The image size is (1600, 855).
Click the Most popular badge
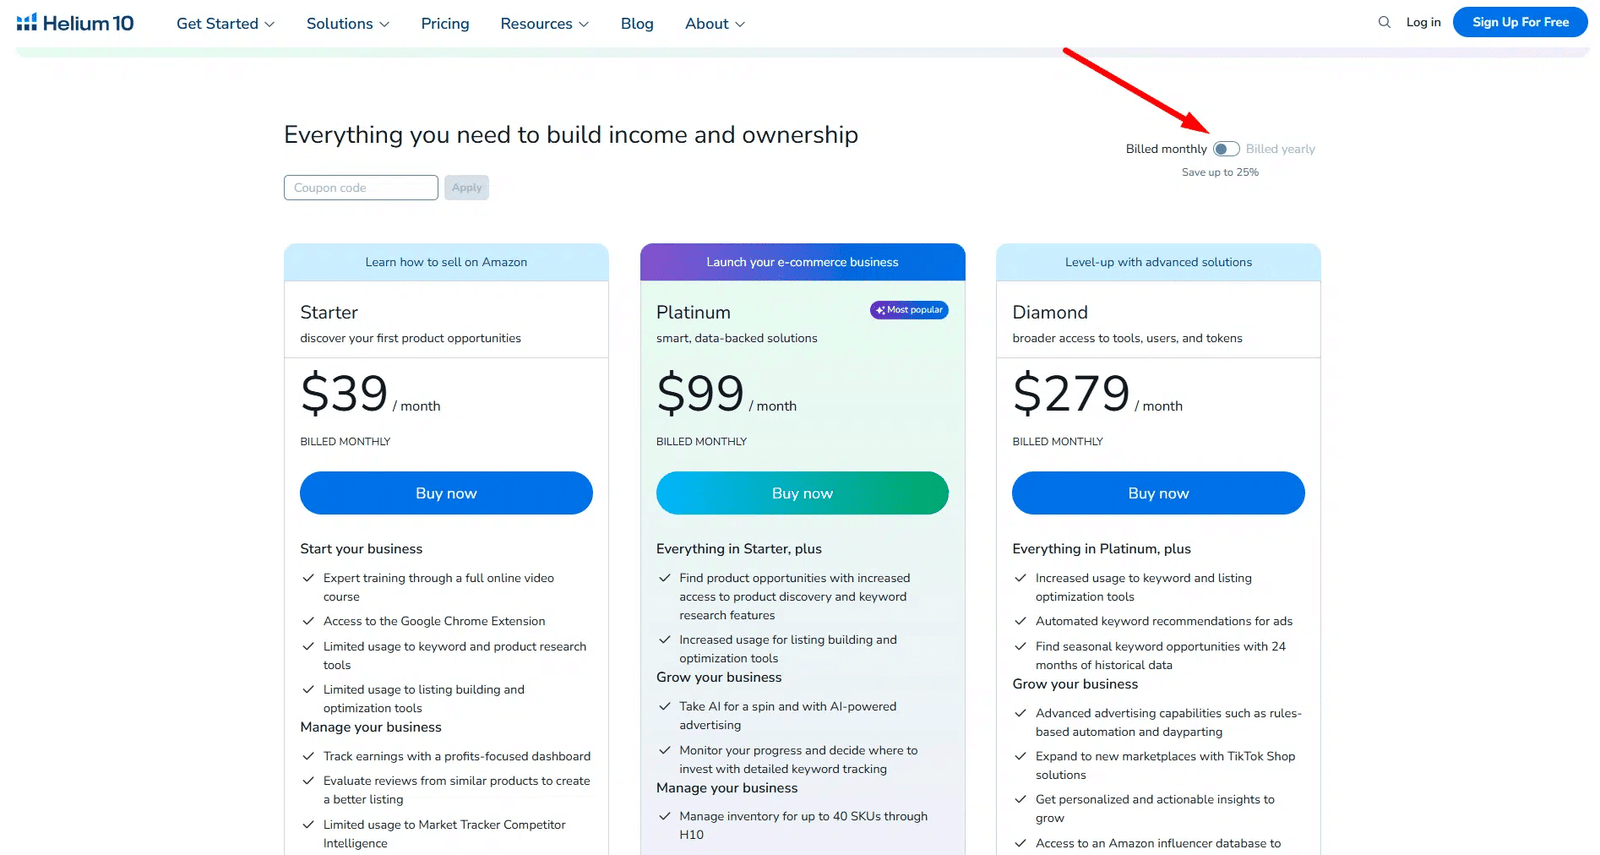click(x=909, y=310)
